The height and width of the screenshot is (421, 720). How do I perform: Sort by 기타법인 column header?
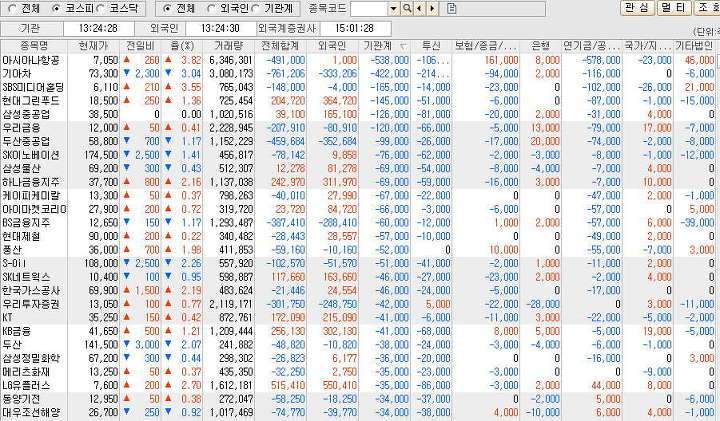pyautogui.click(x=693, y=46)
